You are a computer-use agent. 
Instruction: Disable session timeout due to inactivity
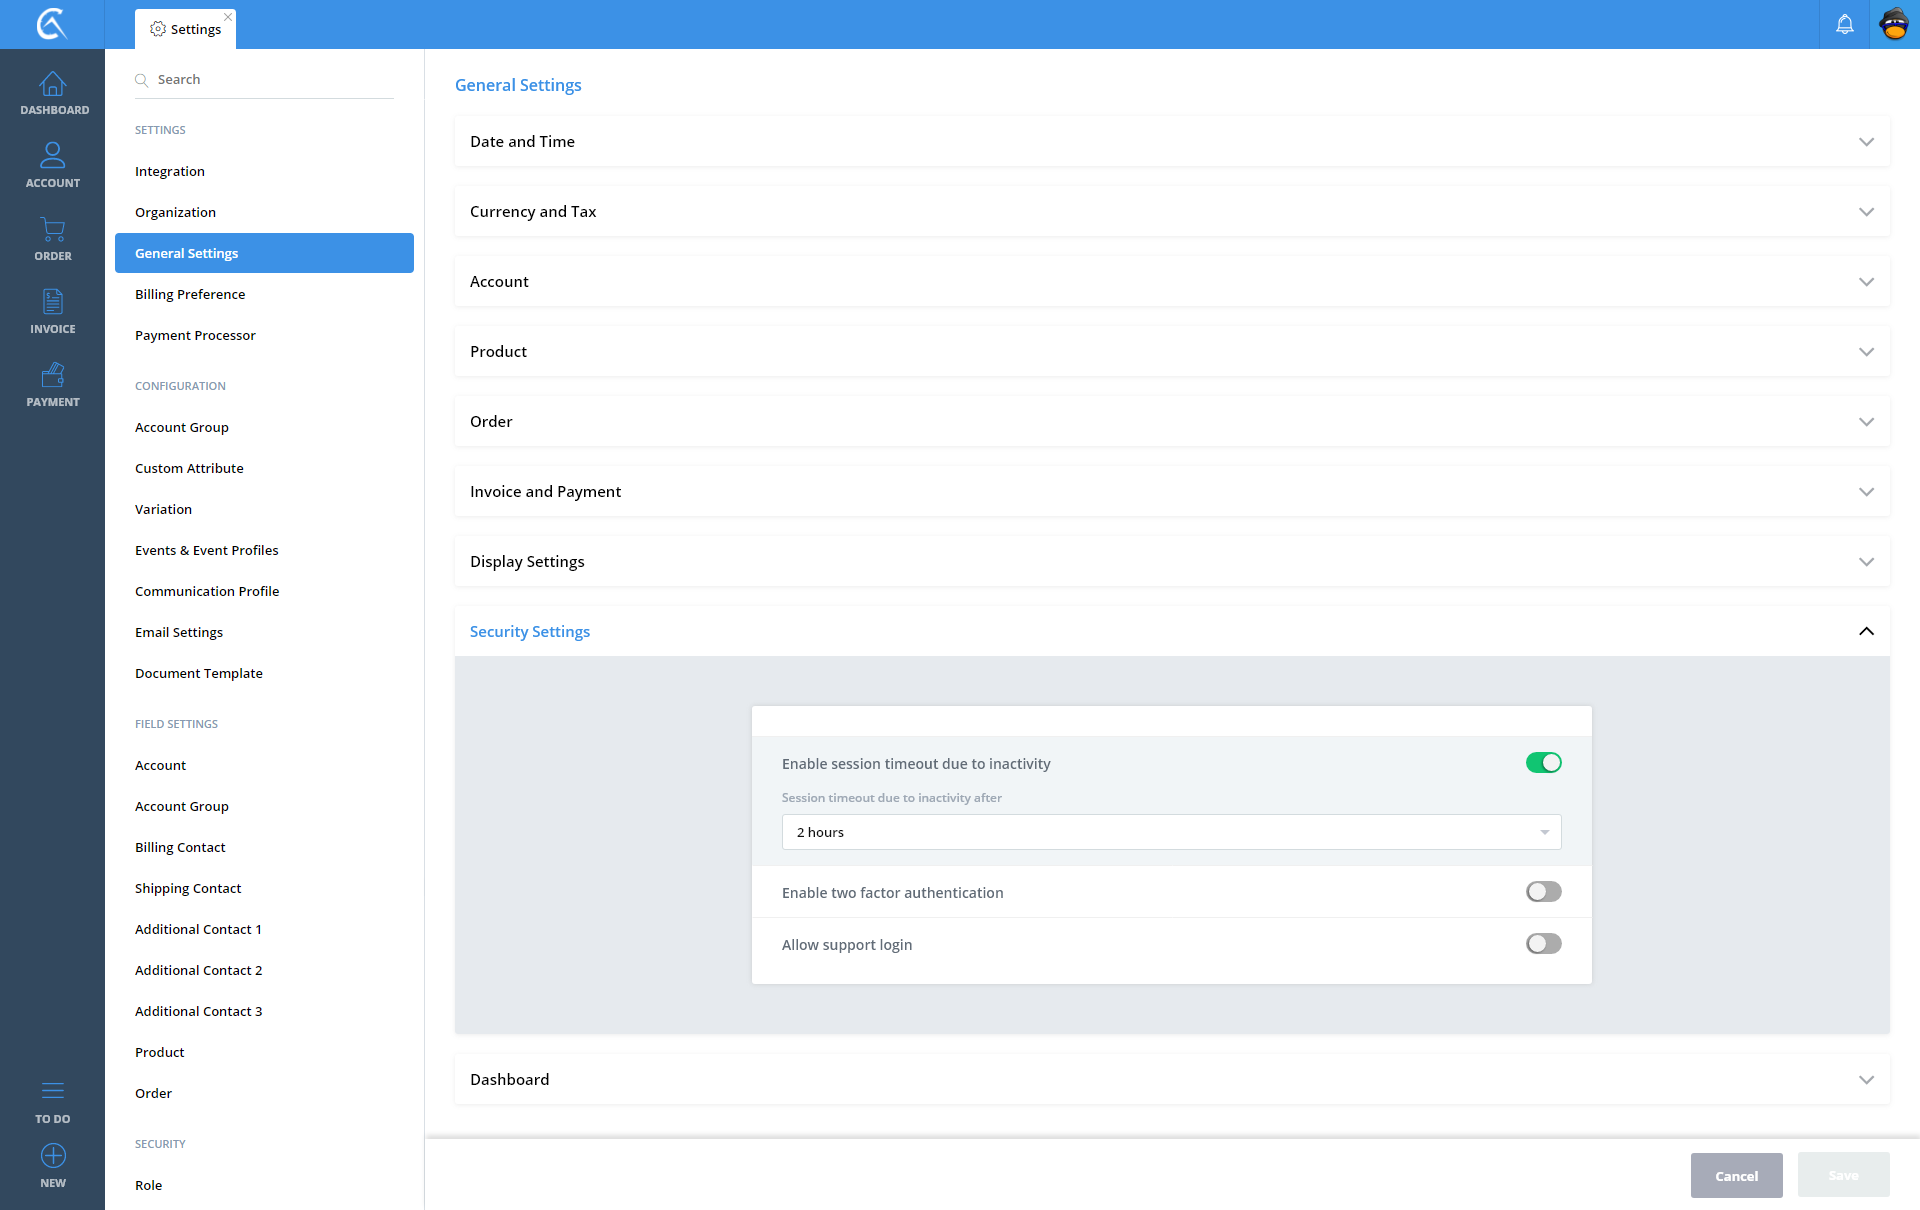click(1543, 763)
